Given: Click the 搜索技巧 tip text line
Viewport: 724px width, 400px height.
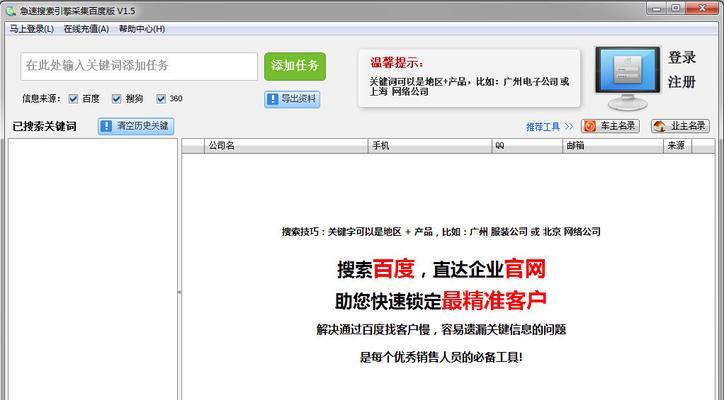Looking at the screenshot, I should 441,232.
